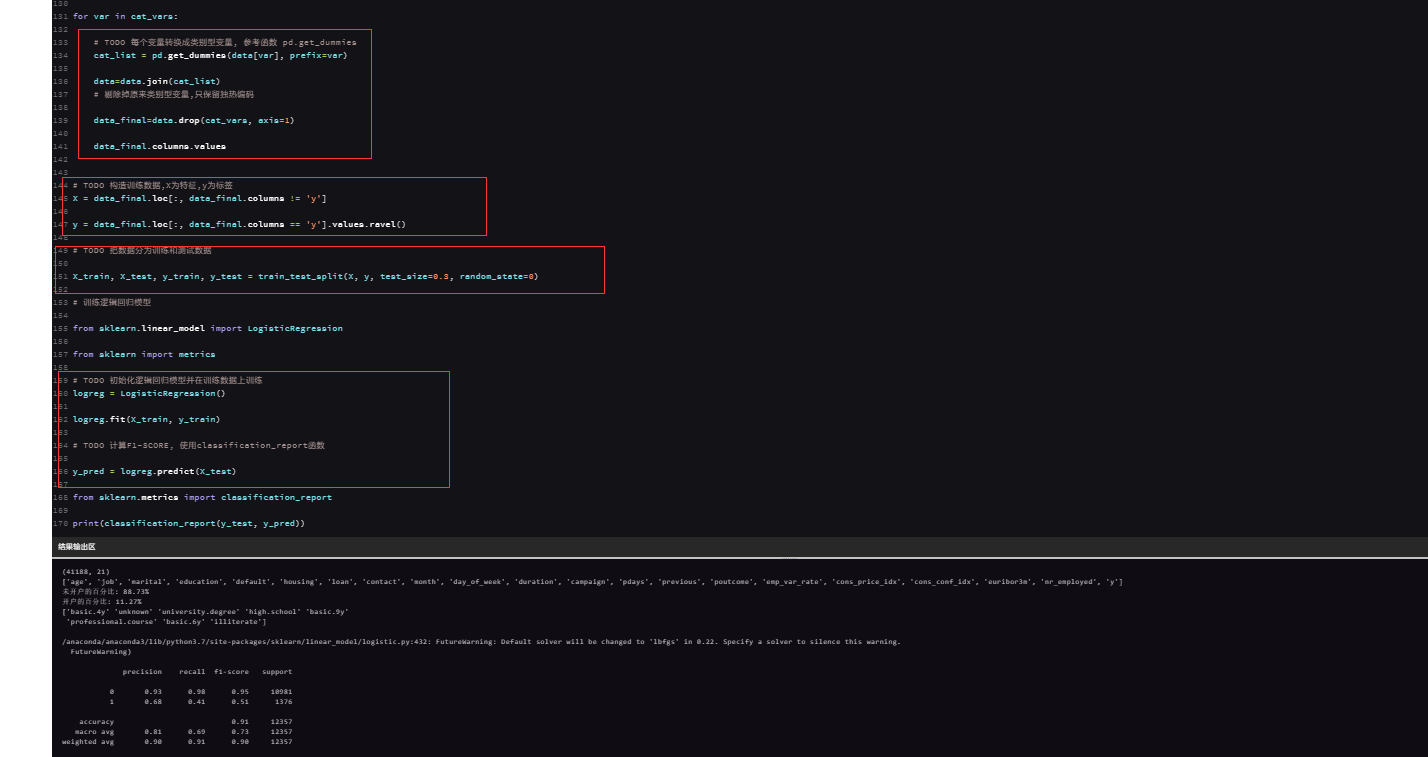Click the FutureWarning message about lbfgs solver
1428x757 pixels.
(481, 642)
